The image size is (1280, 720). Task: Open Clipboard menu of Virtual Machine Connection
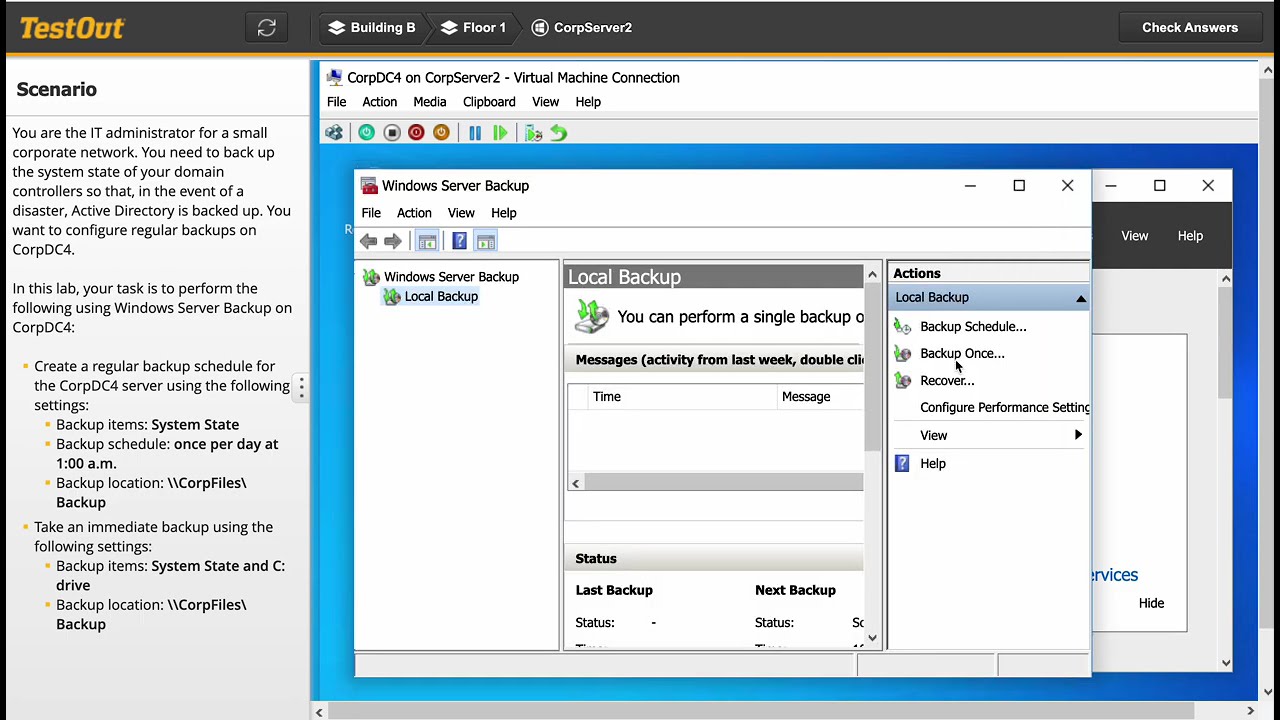tap(489, 102)
